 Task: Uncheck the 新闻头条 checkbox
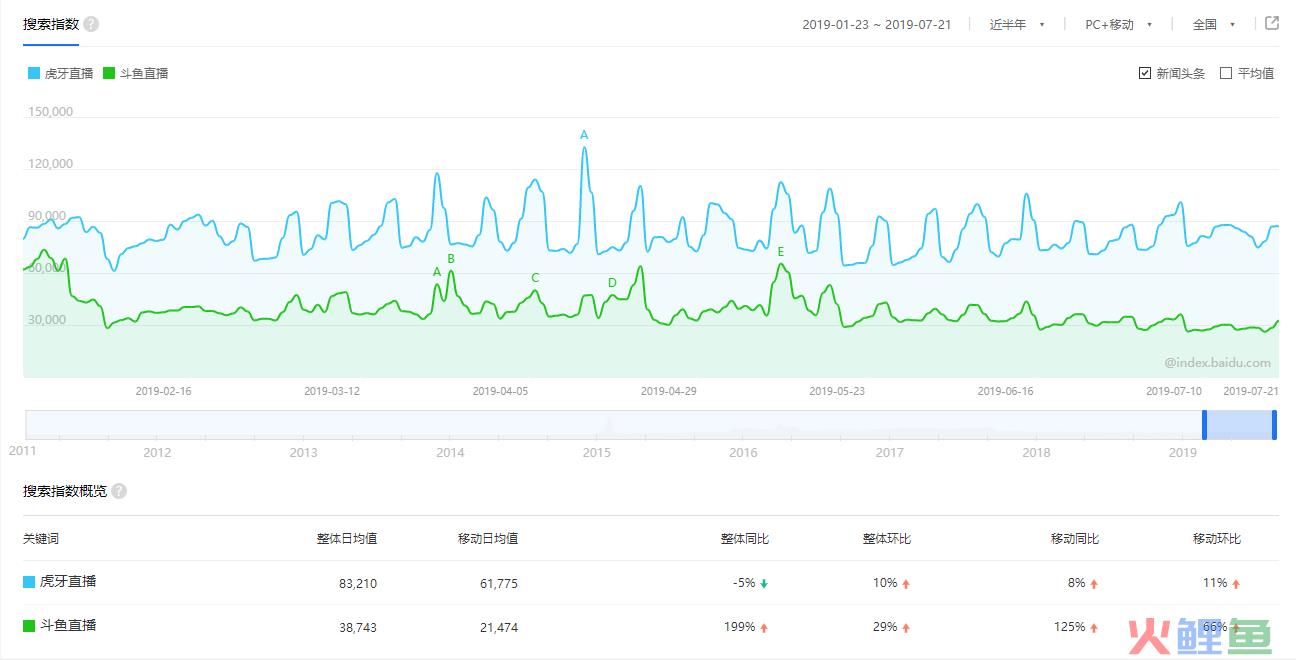(1145, 73)
